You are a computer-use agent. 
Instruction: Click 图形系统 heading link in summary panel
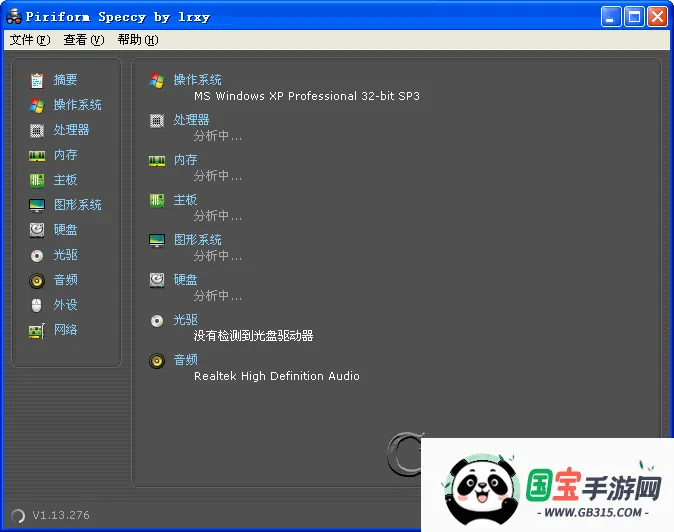click(x=197, y=239)
